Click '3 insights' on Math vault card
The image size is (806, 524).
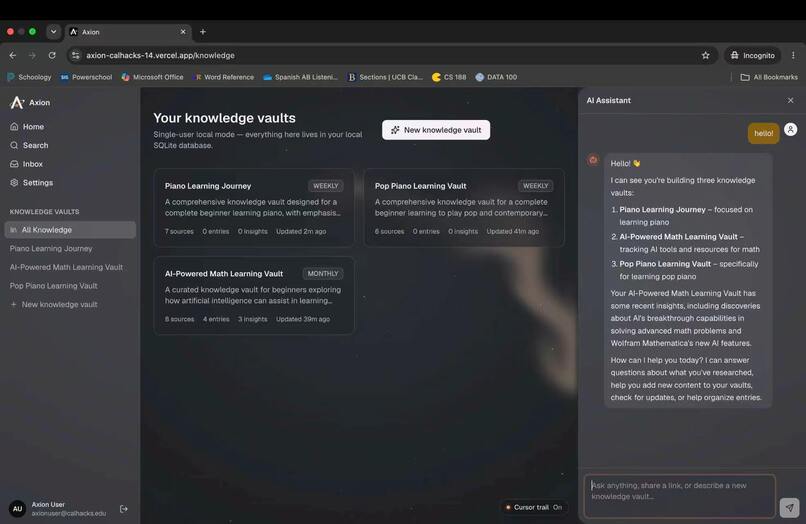252,319
